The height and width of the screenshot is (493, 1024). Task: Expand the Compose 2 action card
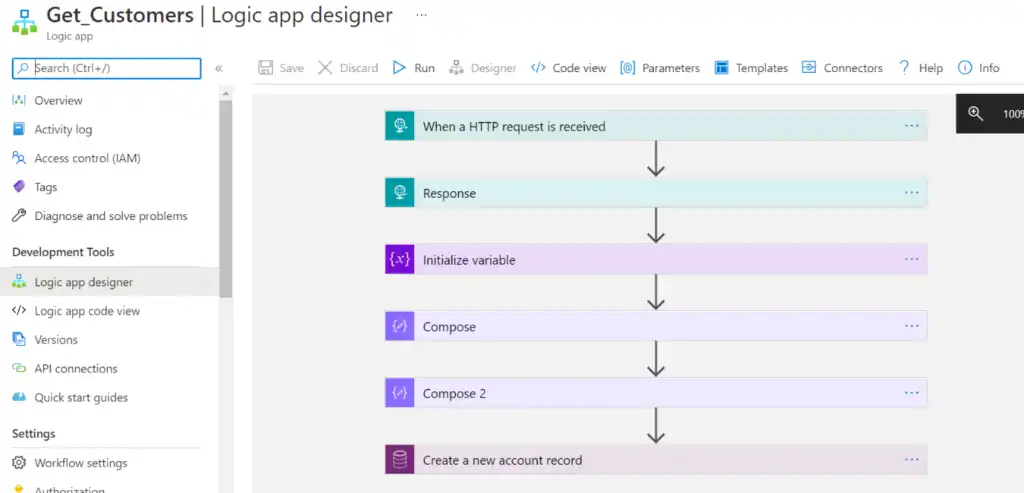656,392
